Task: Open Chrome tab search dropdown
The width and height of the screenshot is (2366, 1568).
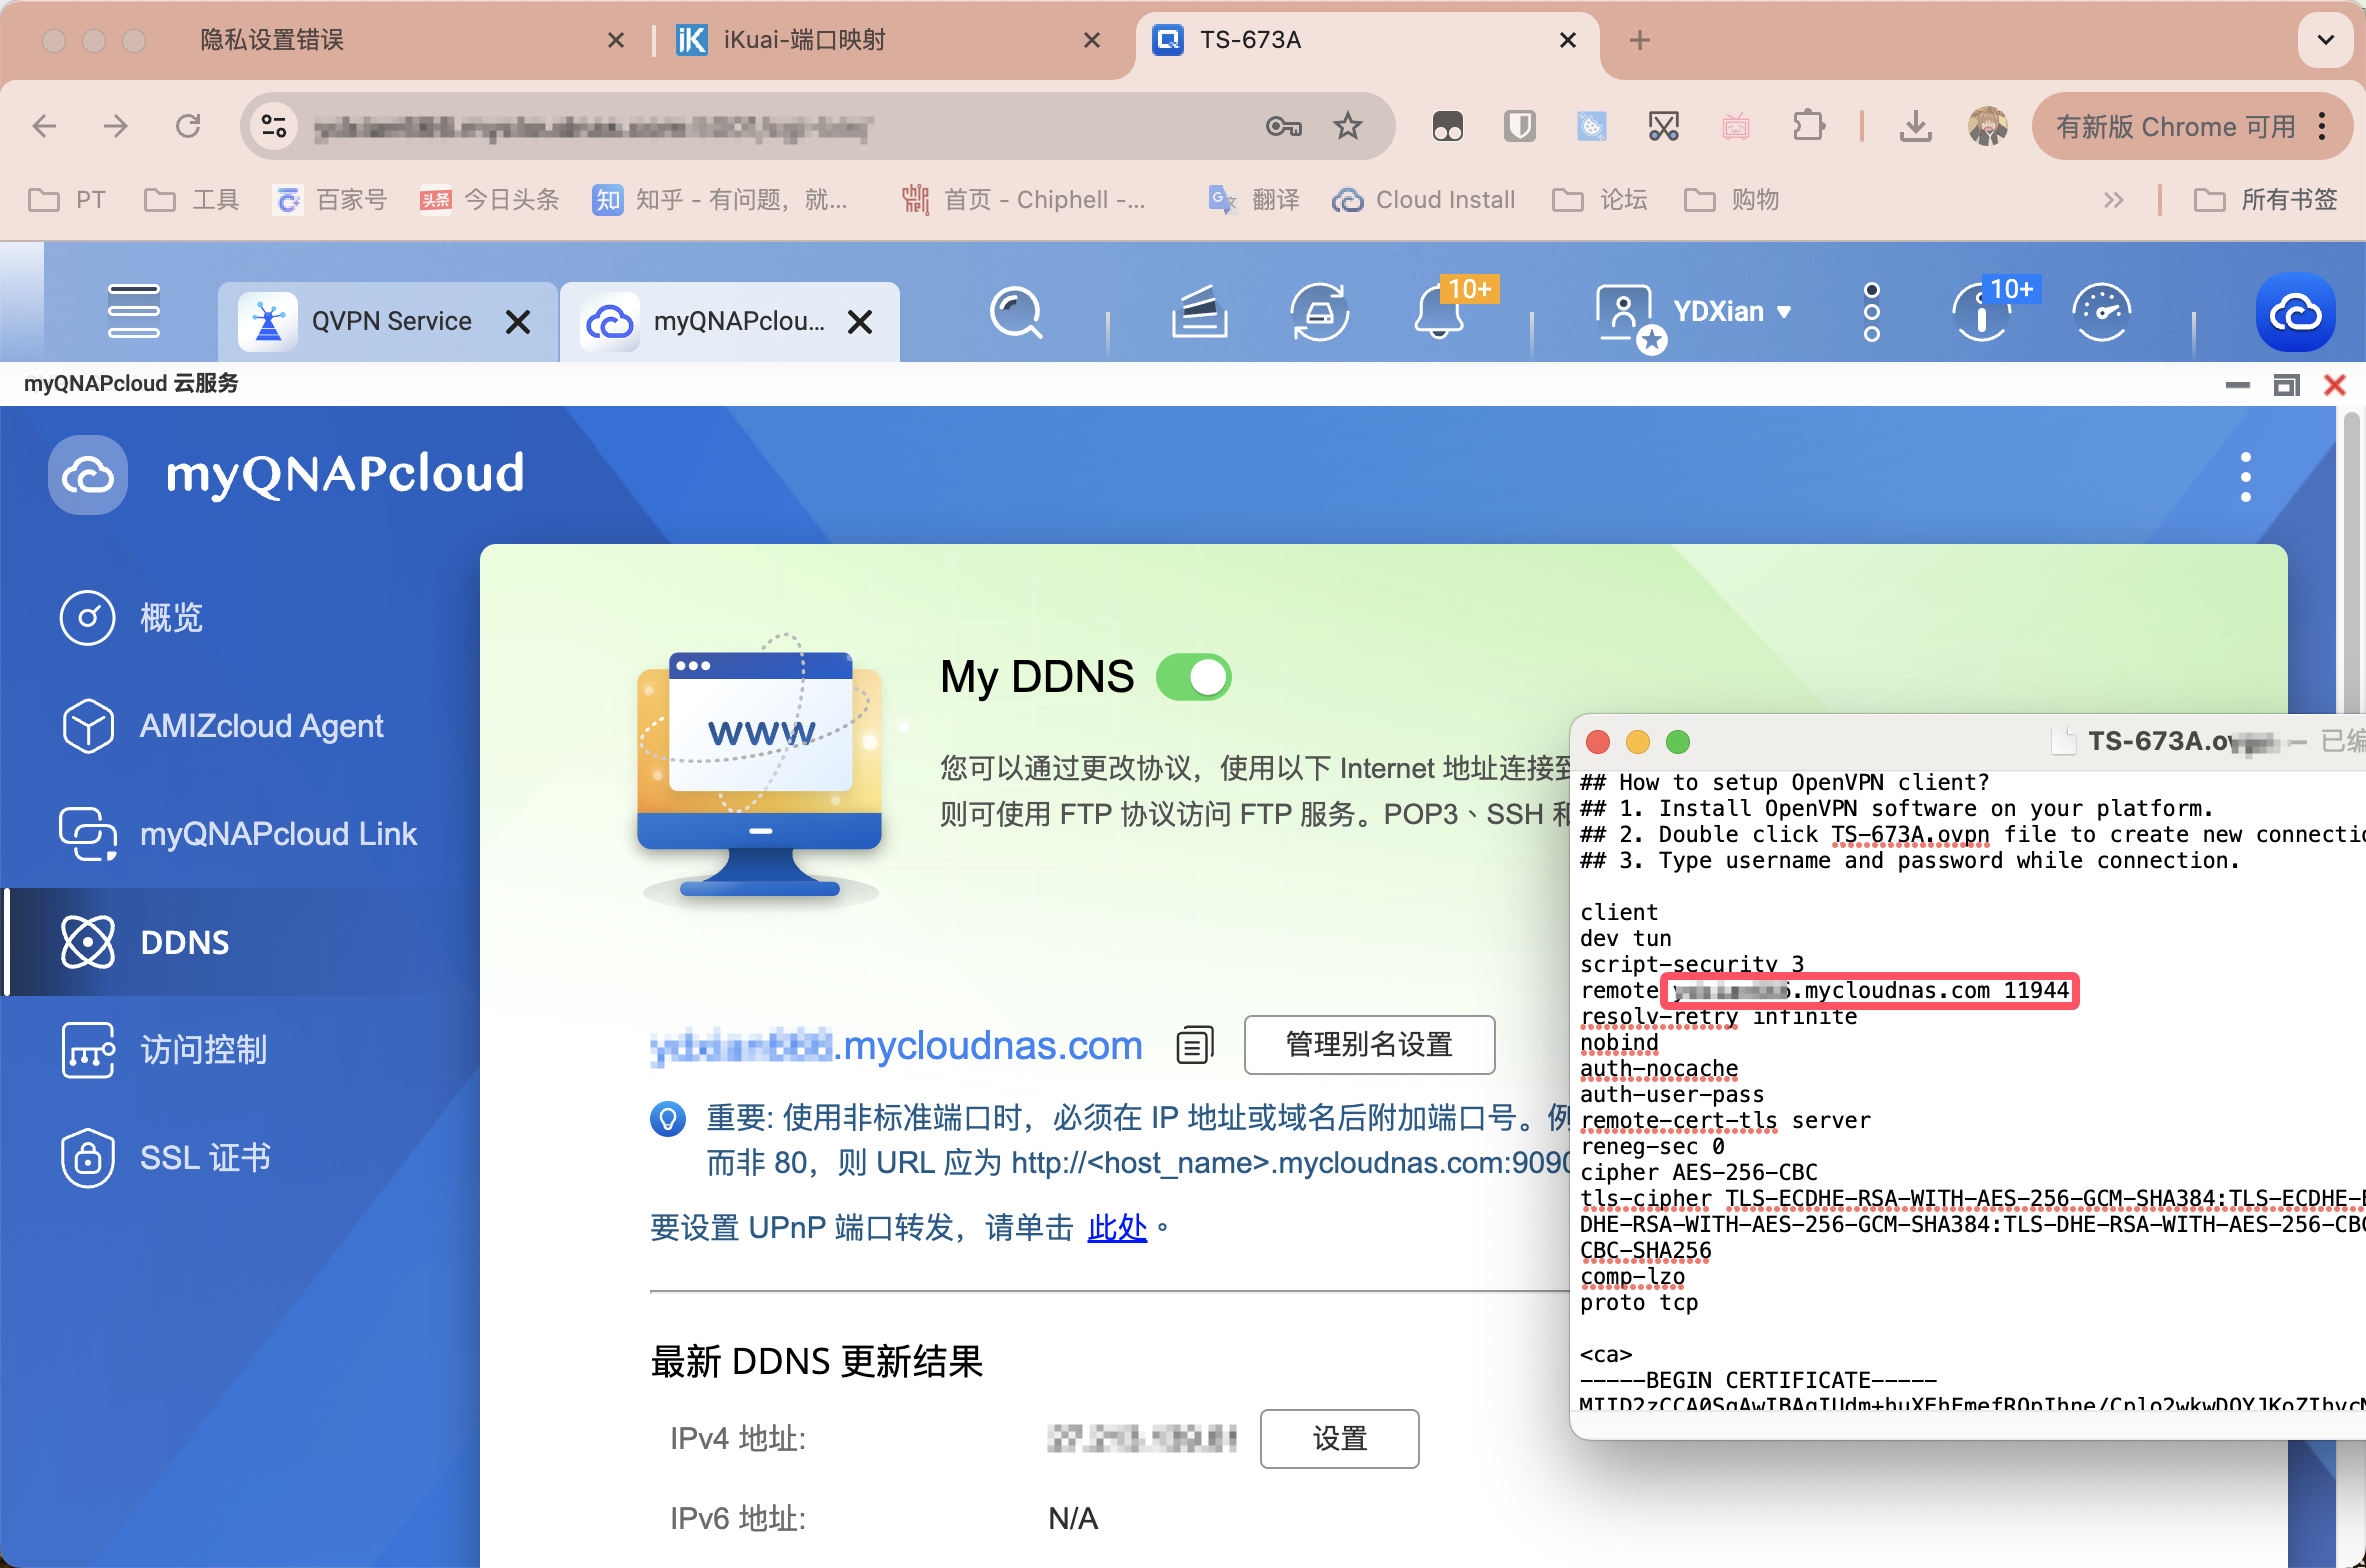Action: [x=2326, y=40]
